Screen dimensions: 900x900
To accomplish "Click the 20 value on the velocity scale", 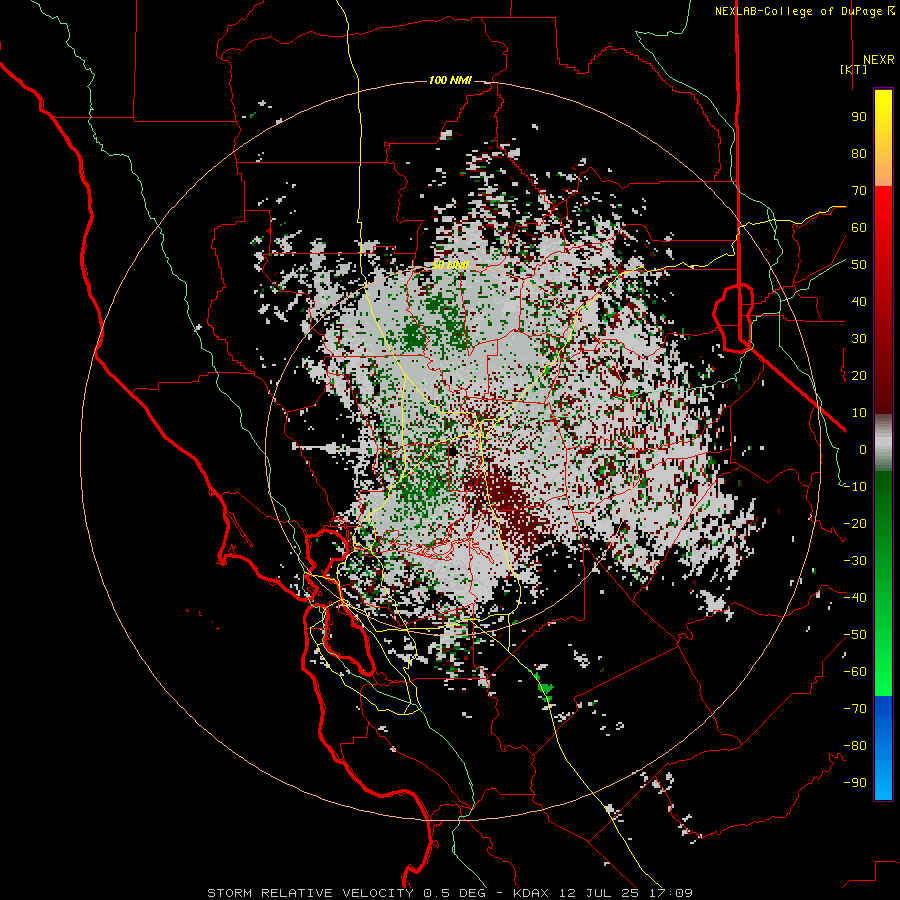I will 859,376.
